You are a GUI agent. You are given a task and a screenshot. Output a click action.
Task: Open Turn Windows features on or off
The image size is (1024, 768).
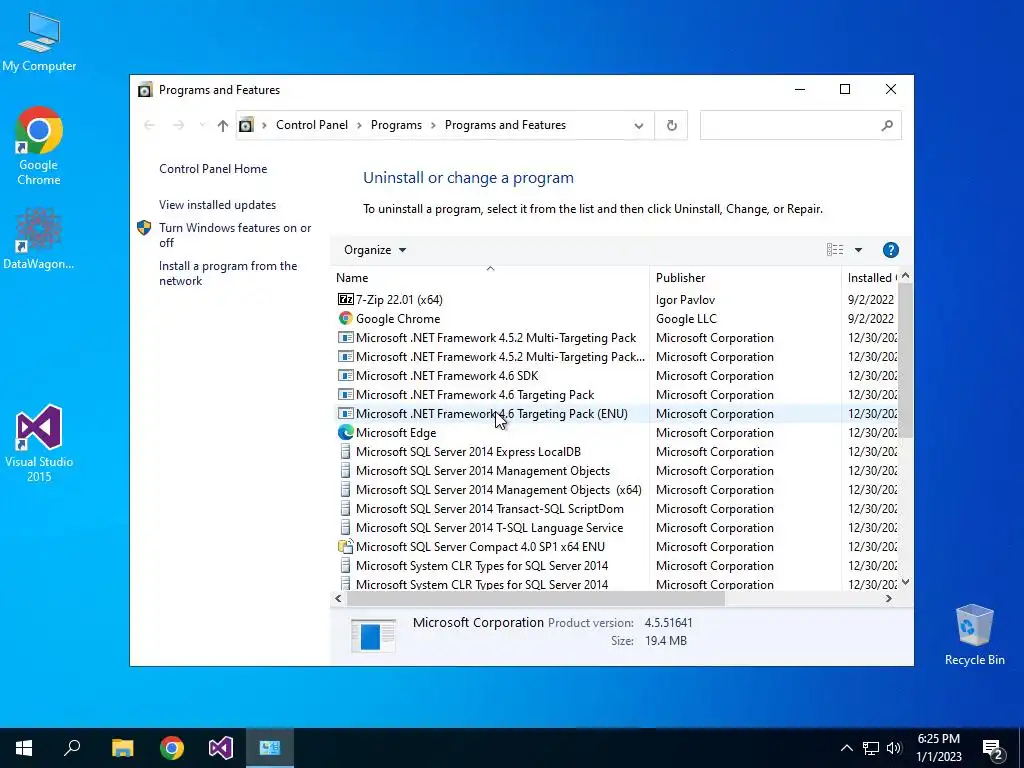[x=235, y=235]
